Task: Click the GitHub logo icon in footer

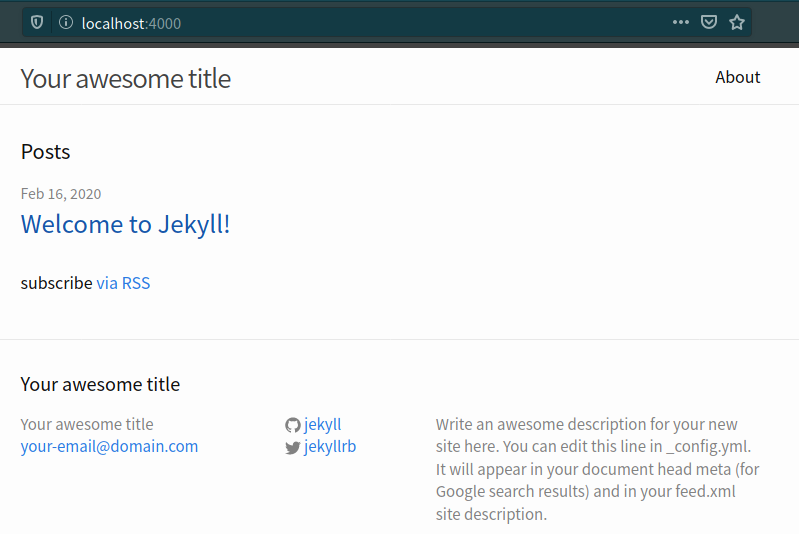Action: point(293,425)
